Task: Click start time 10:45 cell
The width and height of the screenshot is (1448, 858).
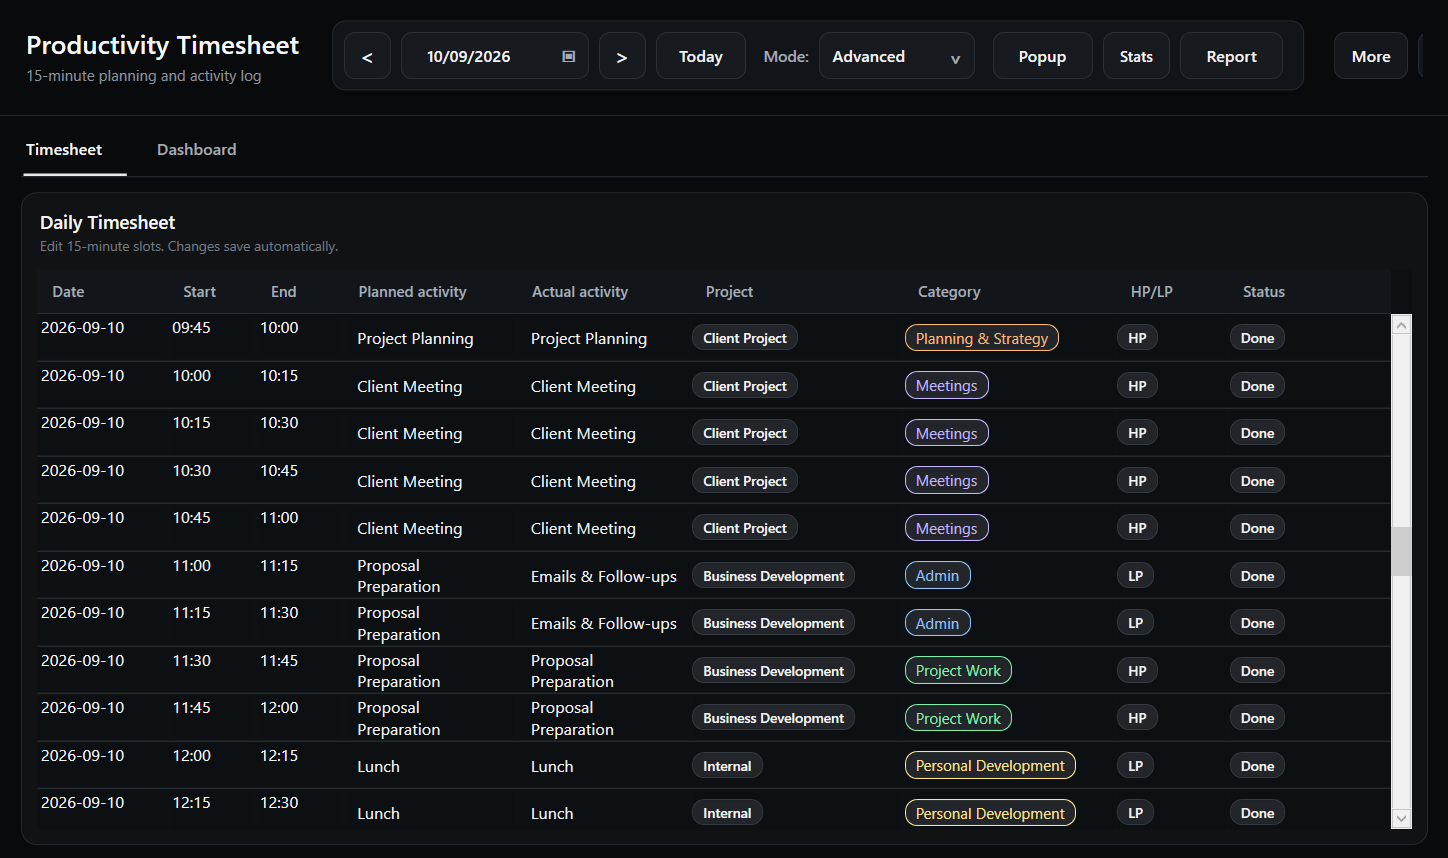Action: click(x=191, y=518)
